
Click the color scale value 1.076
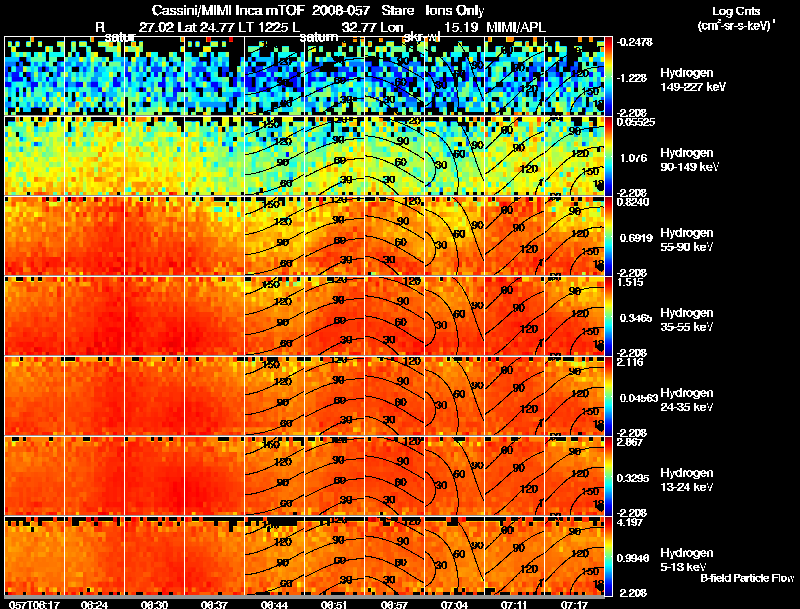pyautogui.click(x=633, y=158)
